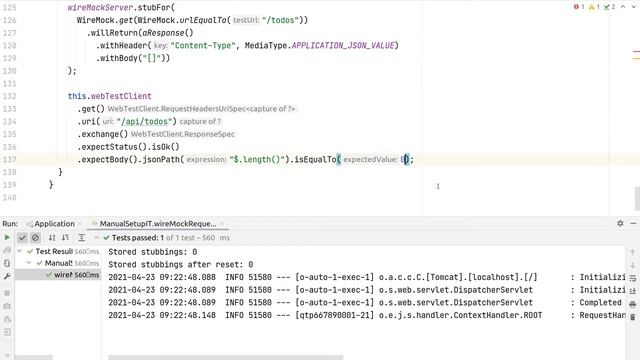
Task: Click the down arrow in console toolbar
Action: (633, 265)
